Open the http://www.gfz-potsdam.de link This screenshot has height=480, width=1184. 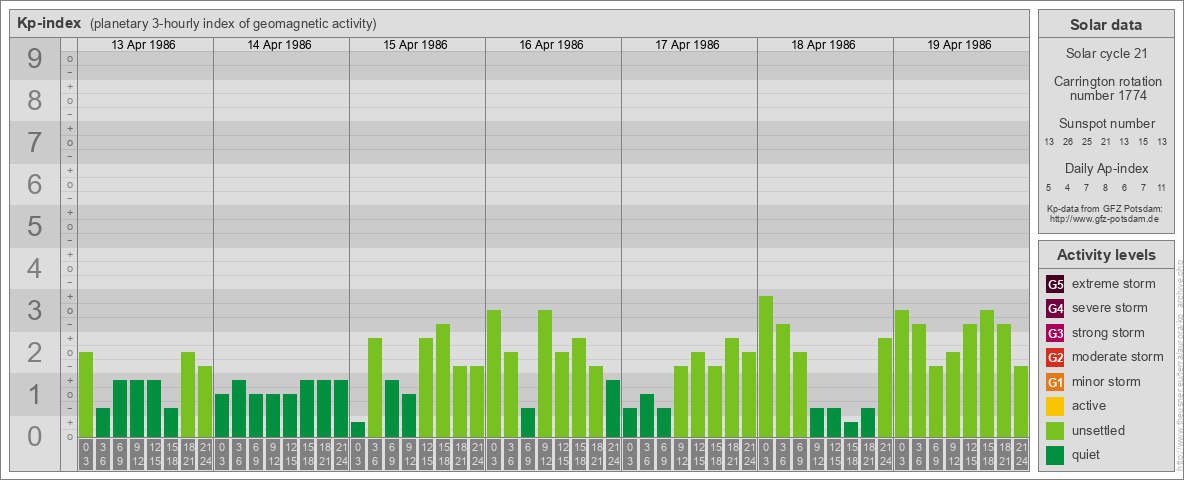[1104, 219]
